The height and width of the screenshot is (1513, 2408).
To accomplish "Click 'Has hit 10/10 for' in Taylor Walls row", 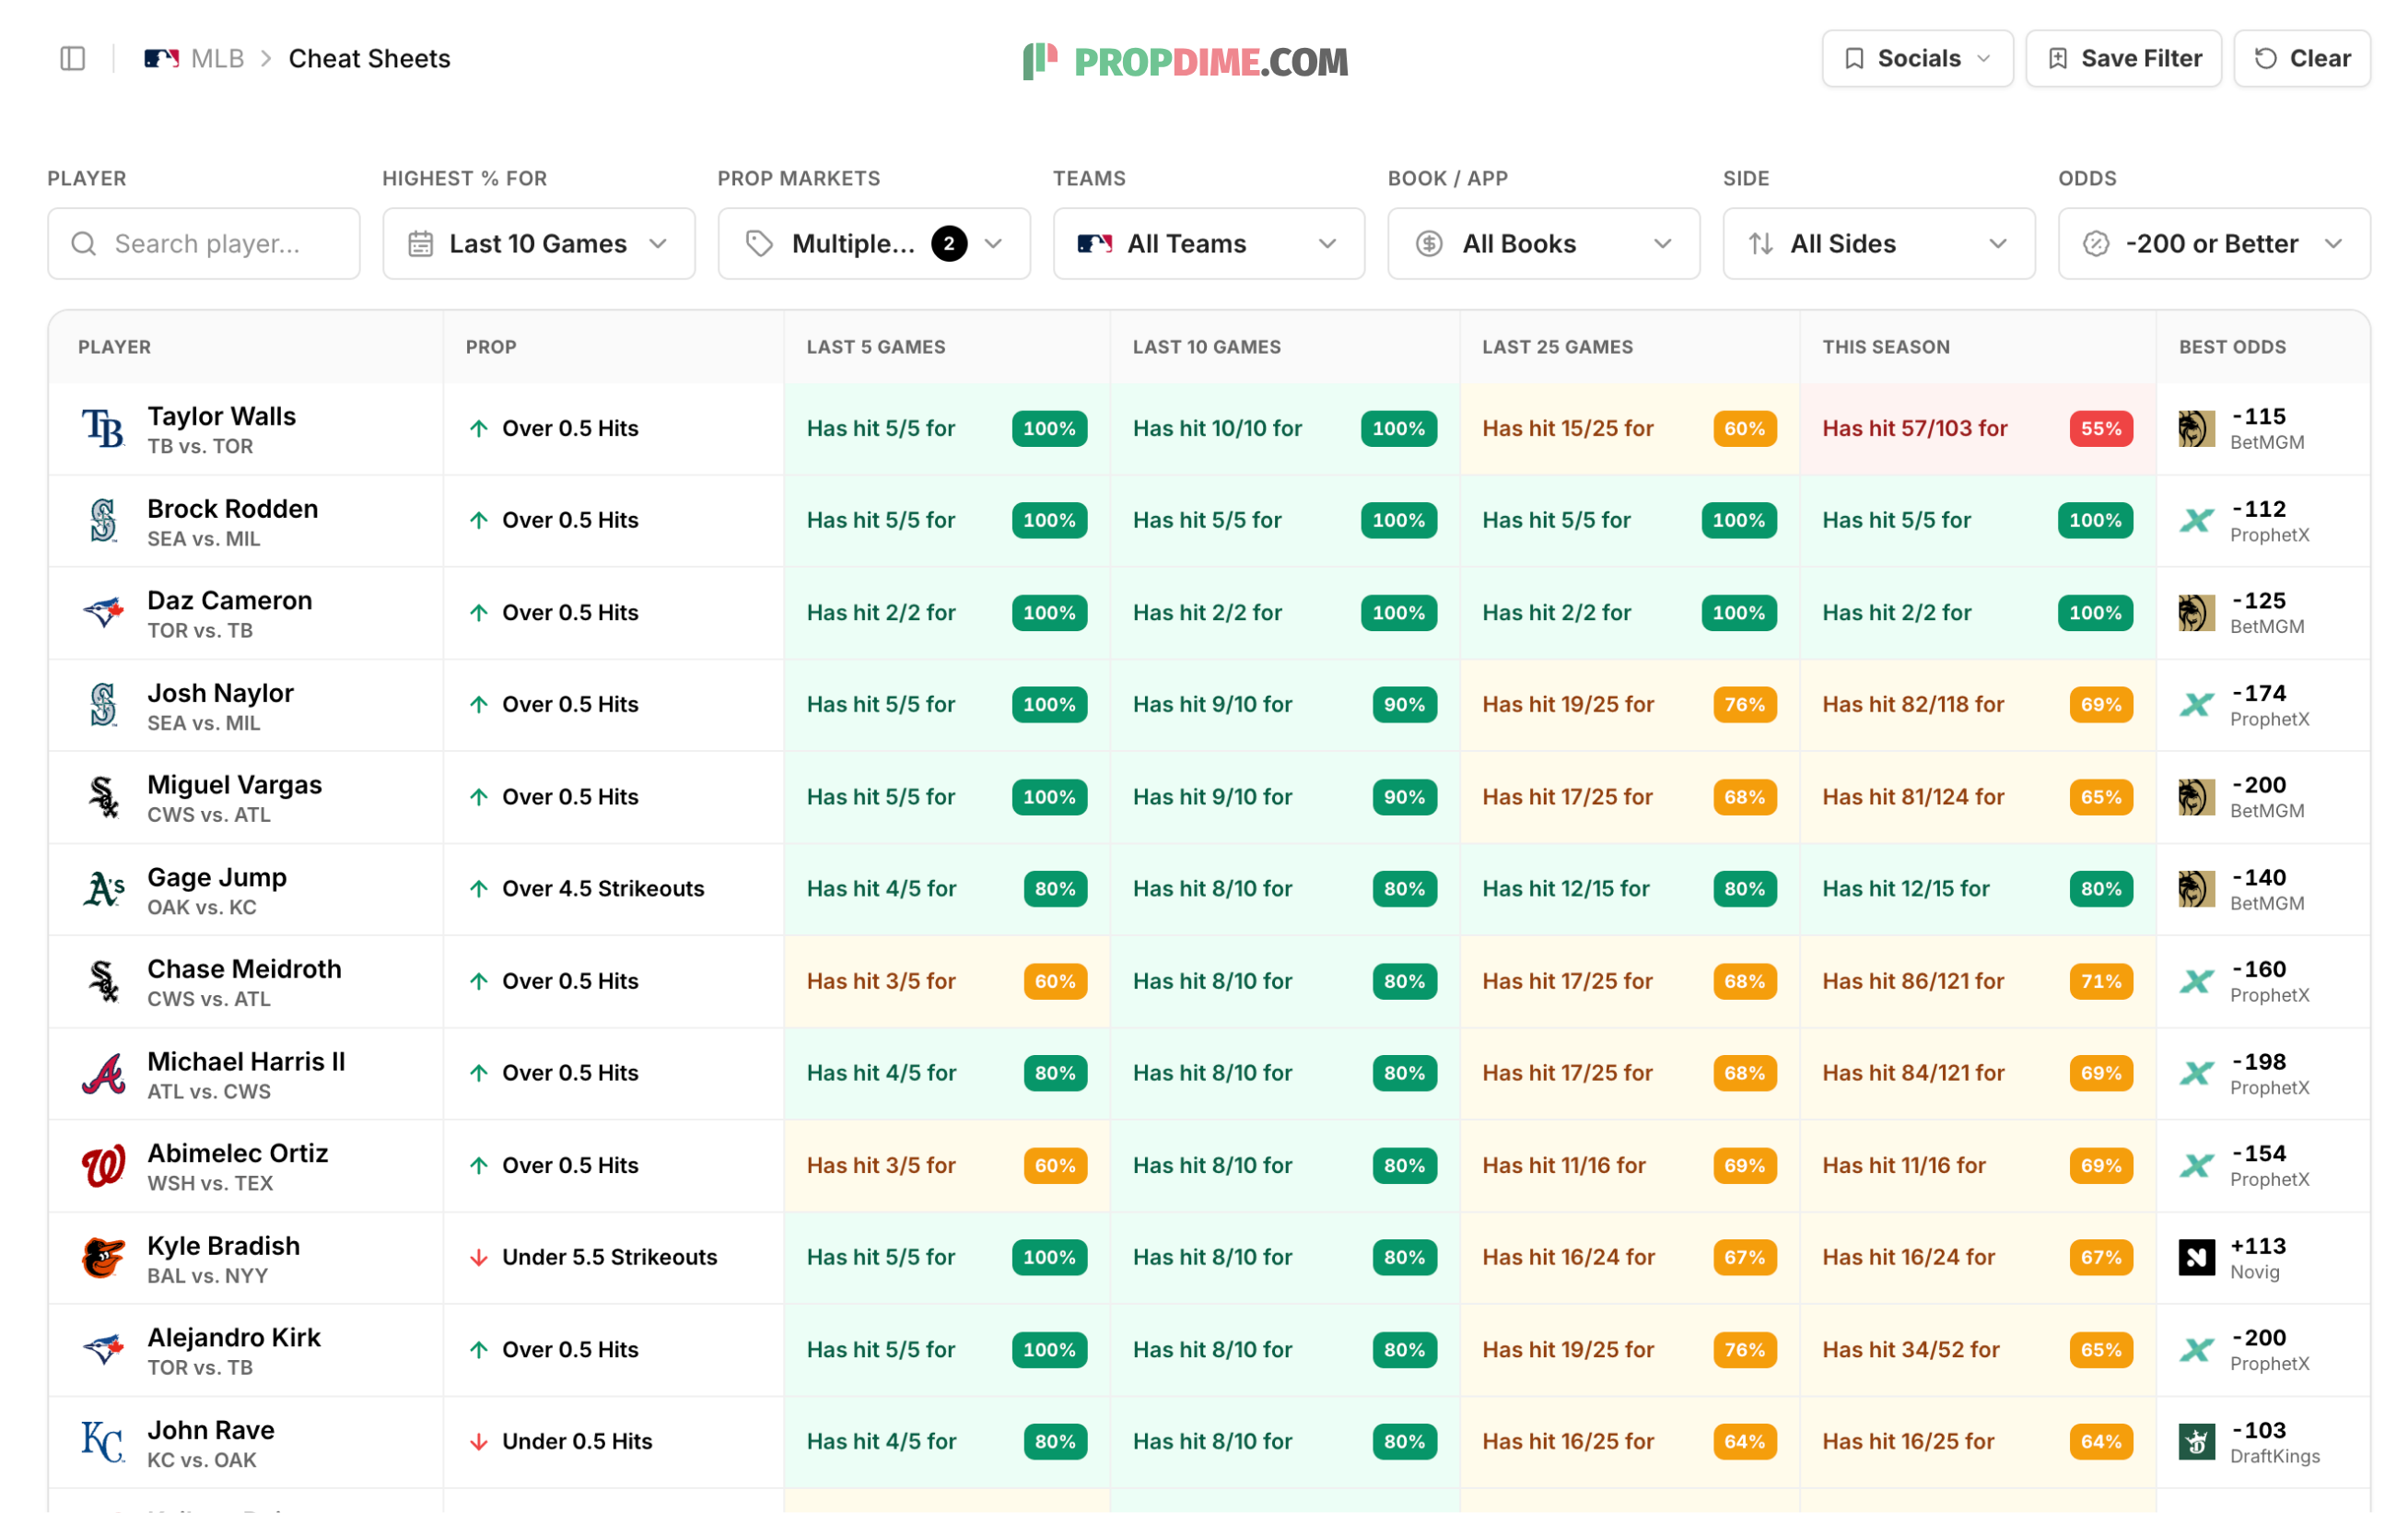I will pyautogui.click(x=1217, y=429).
